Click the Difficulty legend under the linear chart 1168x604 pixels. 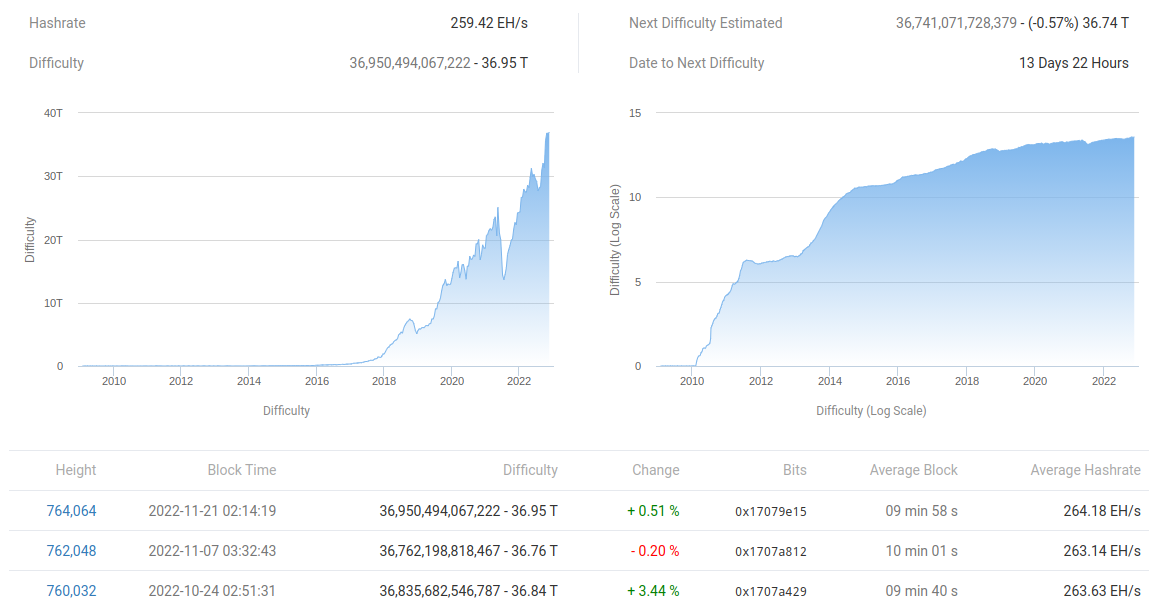[286, 410]
